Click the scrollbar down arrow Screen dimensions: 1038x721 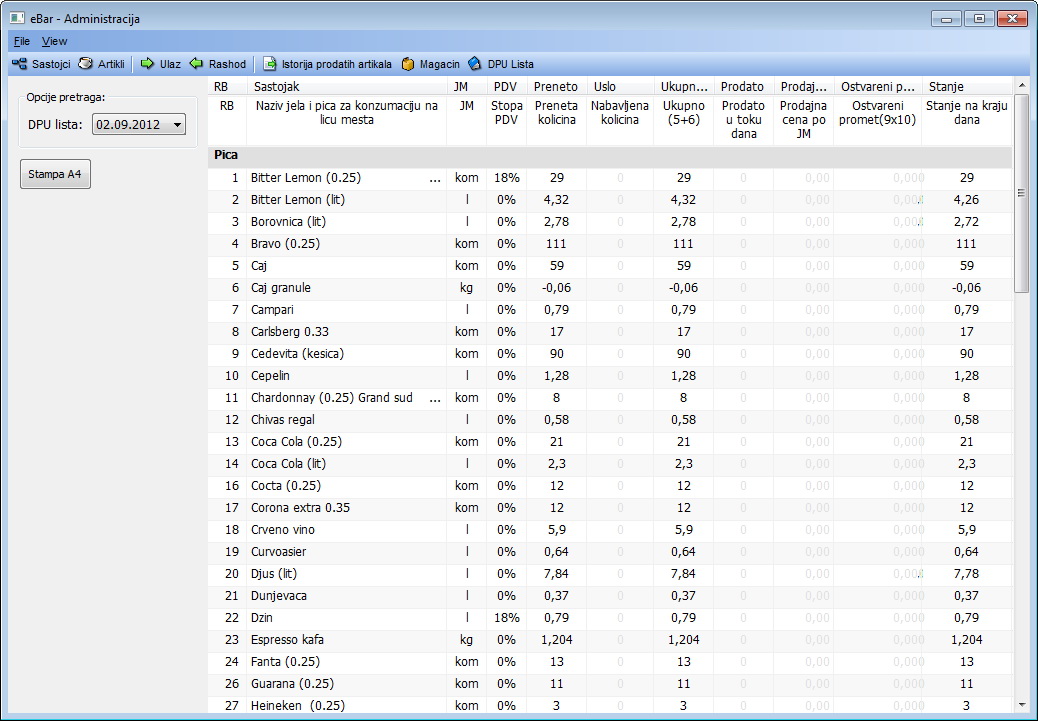pos(1021,705)
